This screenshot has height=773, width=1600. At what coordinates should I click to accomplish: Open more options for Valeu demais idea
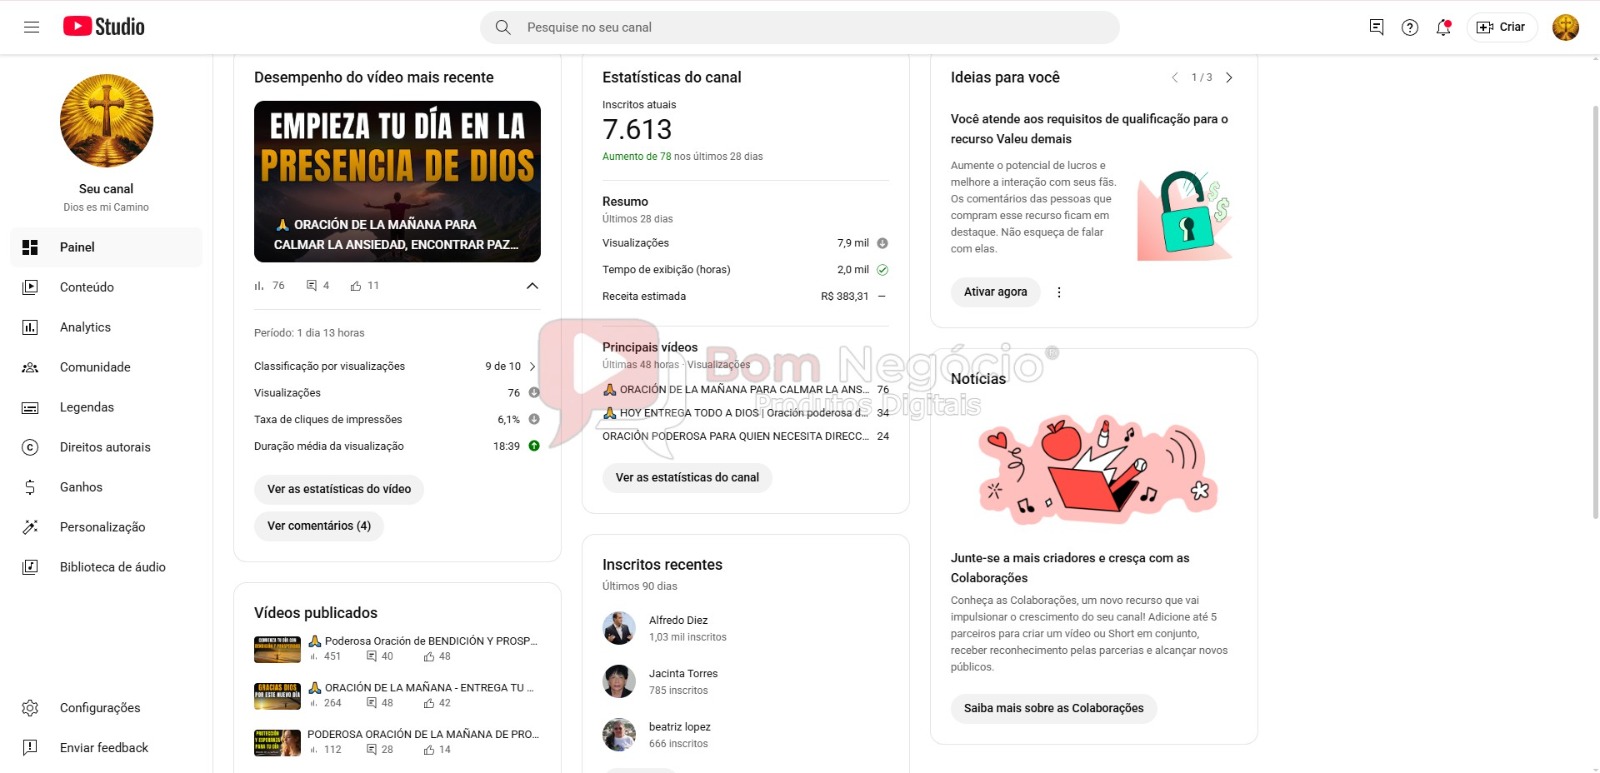click(x=1059, y=292)
